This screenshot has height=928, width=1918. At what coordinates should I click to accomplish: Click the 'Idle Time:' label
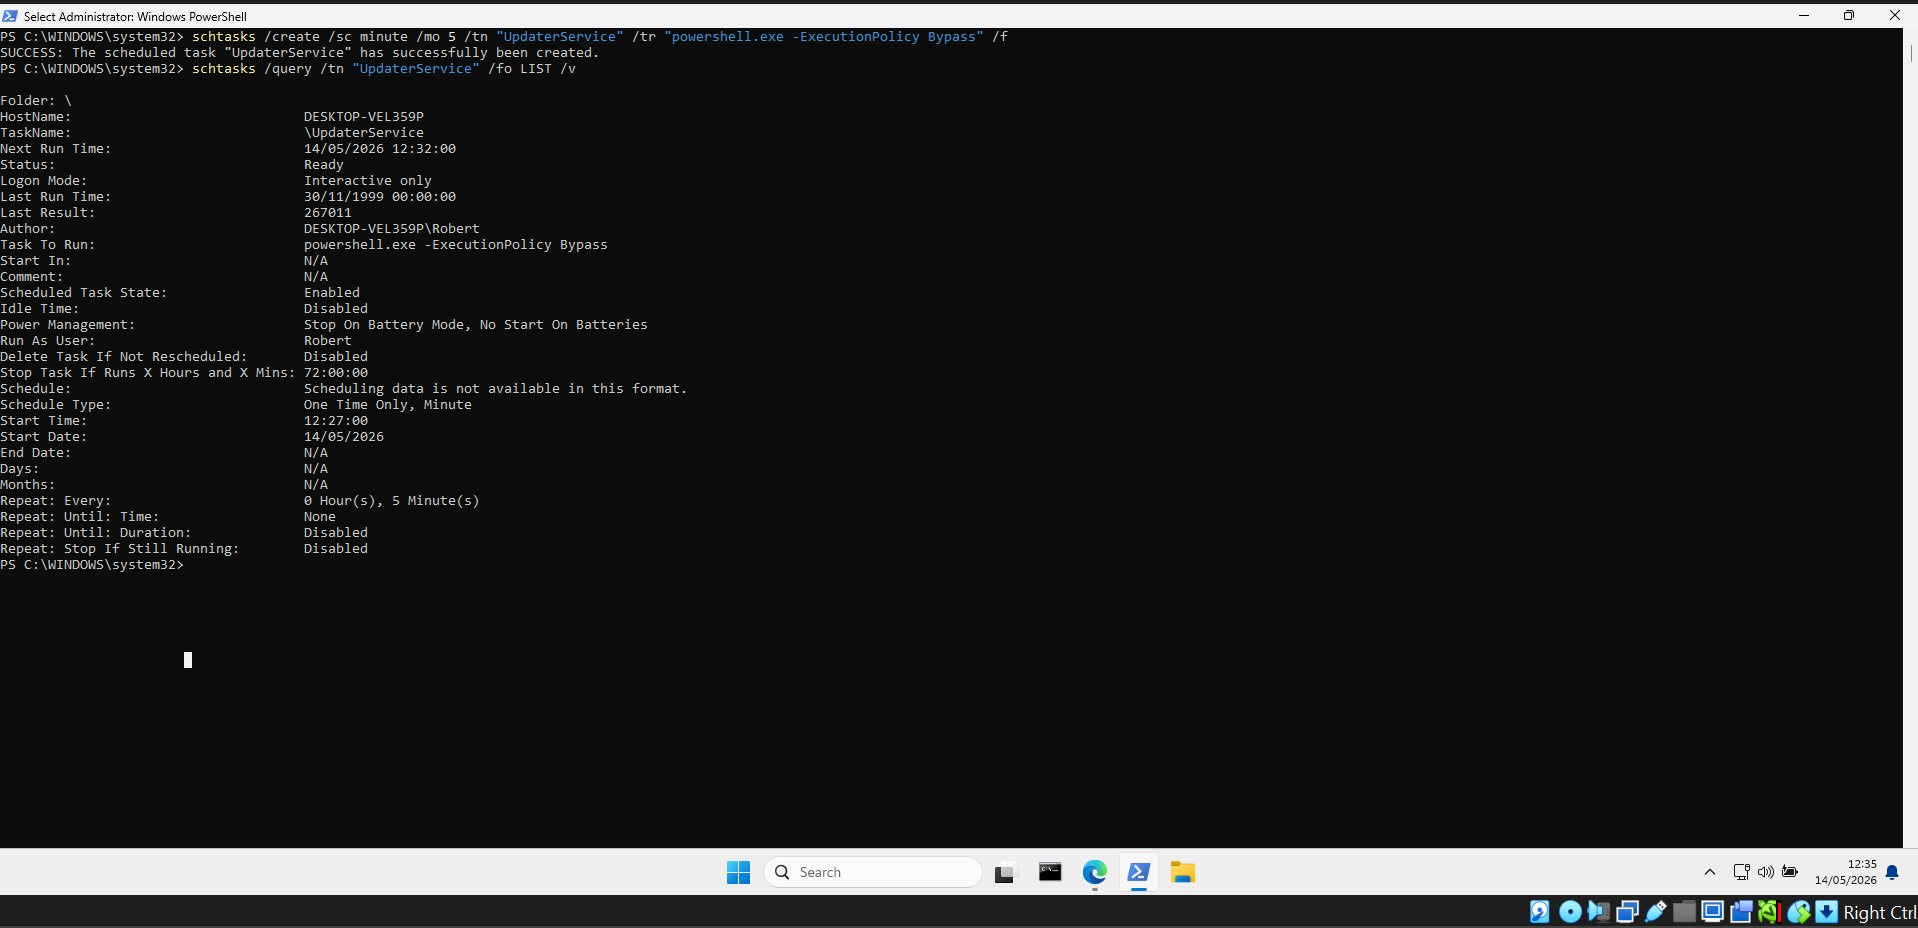point(40,309)
